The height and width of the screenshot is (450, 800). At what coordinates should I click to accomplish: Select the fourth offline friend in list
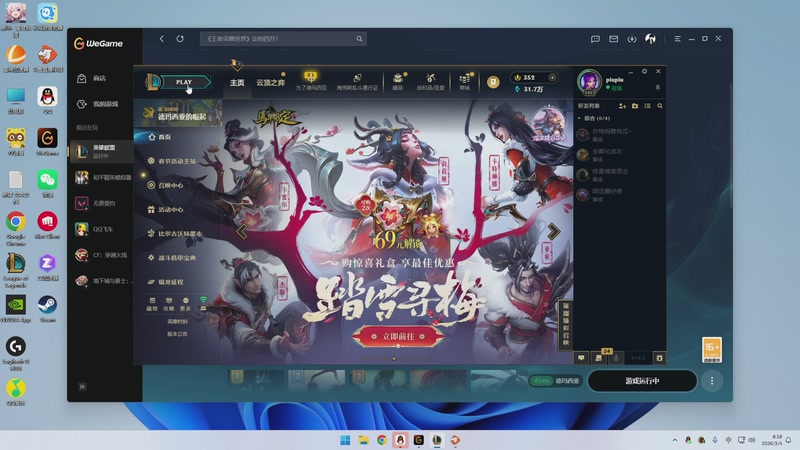pos(620,194)
